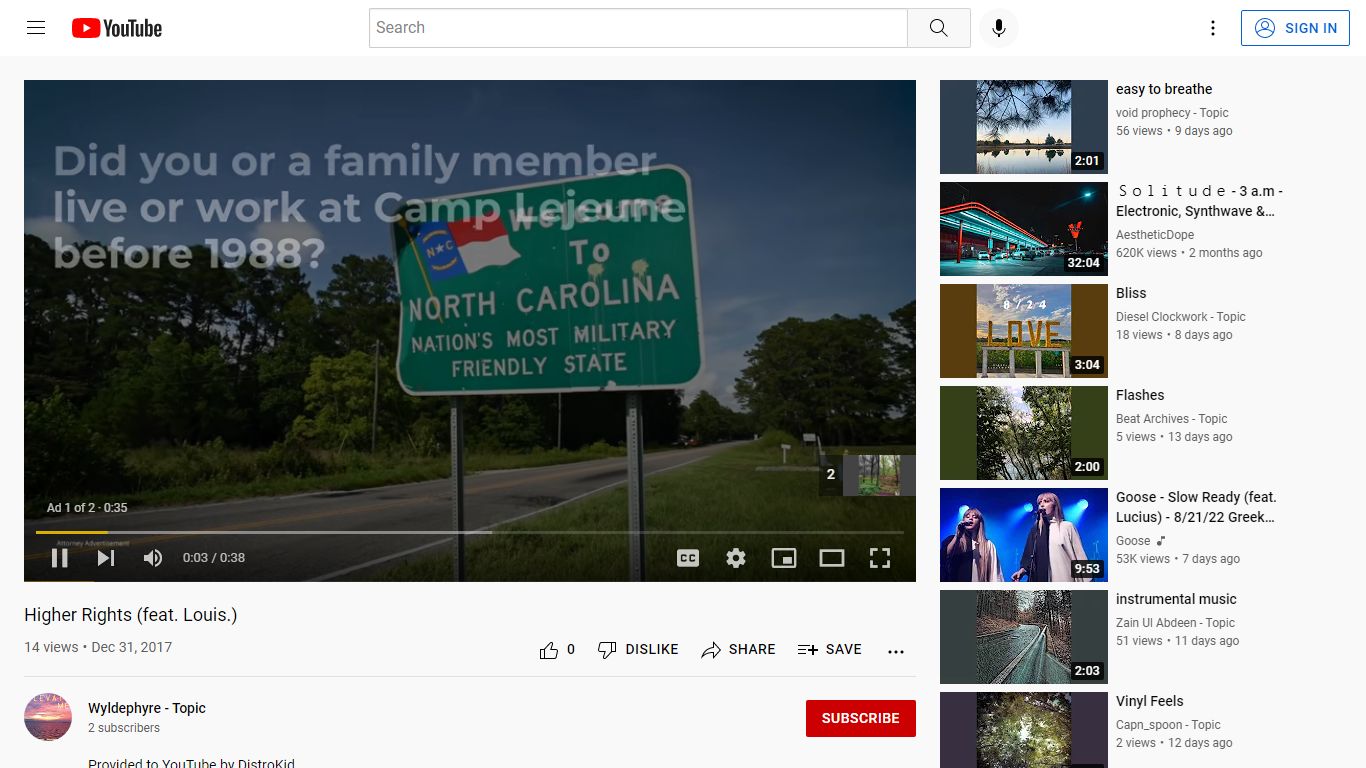Mute the video volume
1366x768 pixels.
point(152,558)
